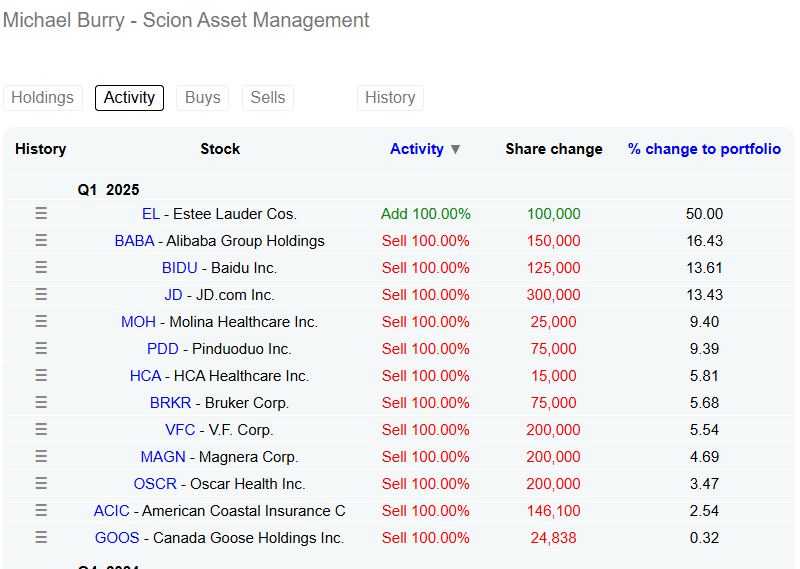Open the History tab
The width and height of the screenshot is (800, 569).
(x=390, y=97)
